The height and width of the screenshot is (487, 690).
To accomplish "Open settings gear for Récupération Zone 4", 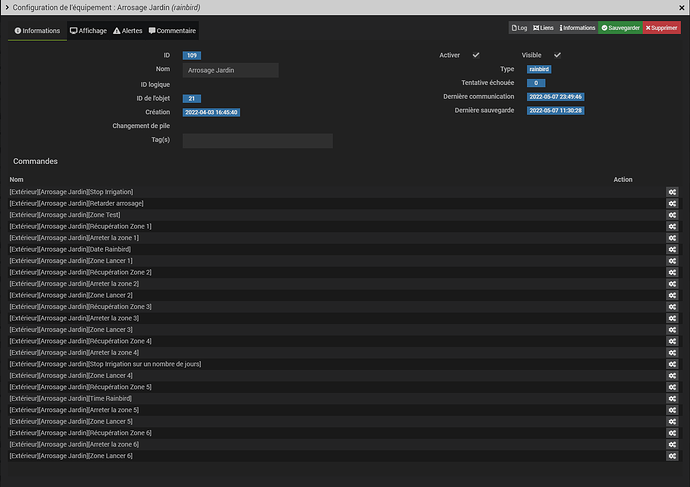I will 672,341.
